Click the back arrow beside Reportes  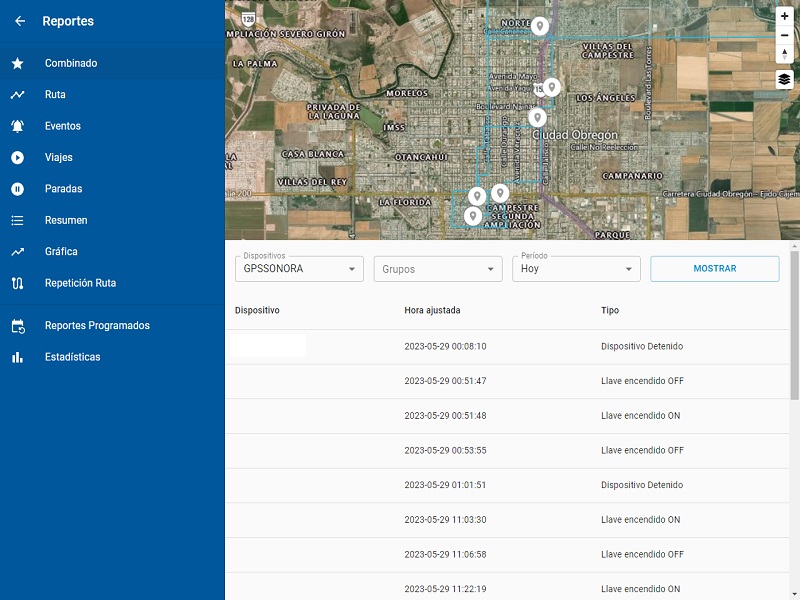(19, 21)
